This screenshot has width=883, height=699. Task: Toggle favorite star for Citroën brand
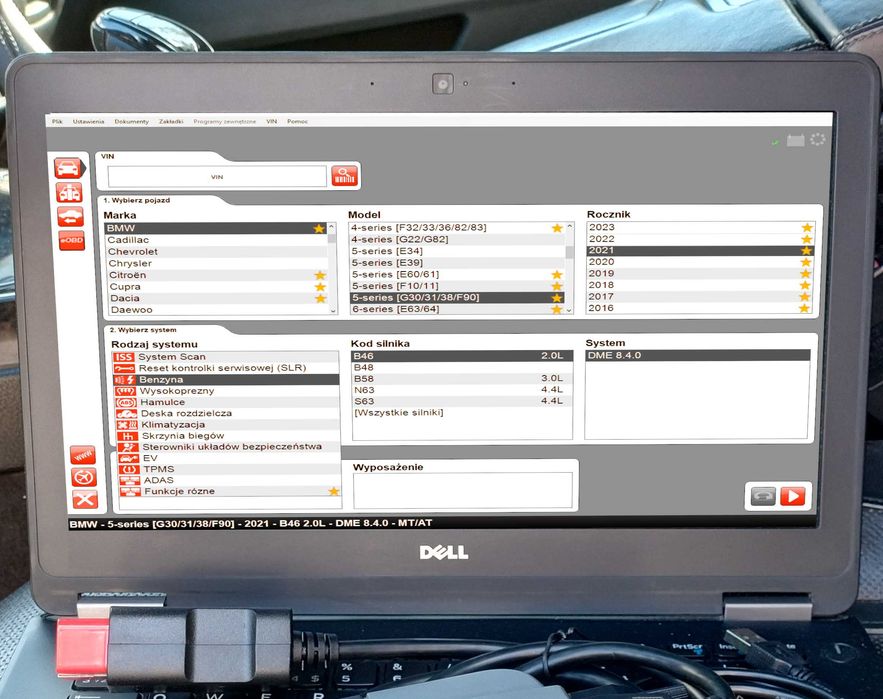(320, 275)
